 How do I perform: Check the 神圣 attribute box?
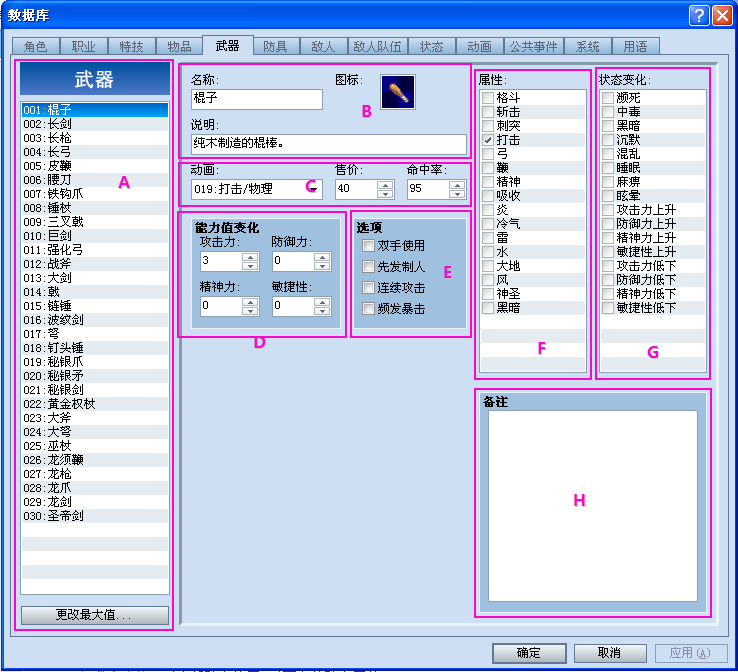(488, 294)
